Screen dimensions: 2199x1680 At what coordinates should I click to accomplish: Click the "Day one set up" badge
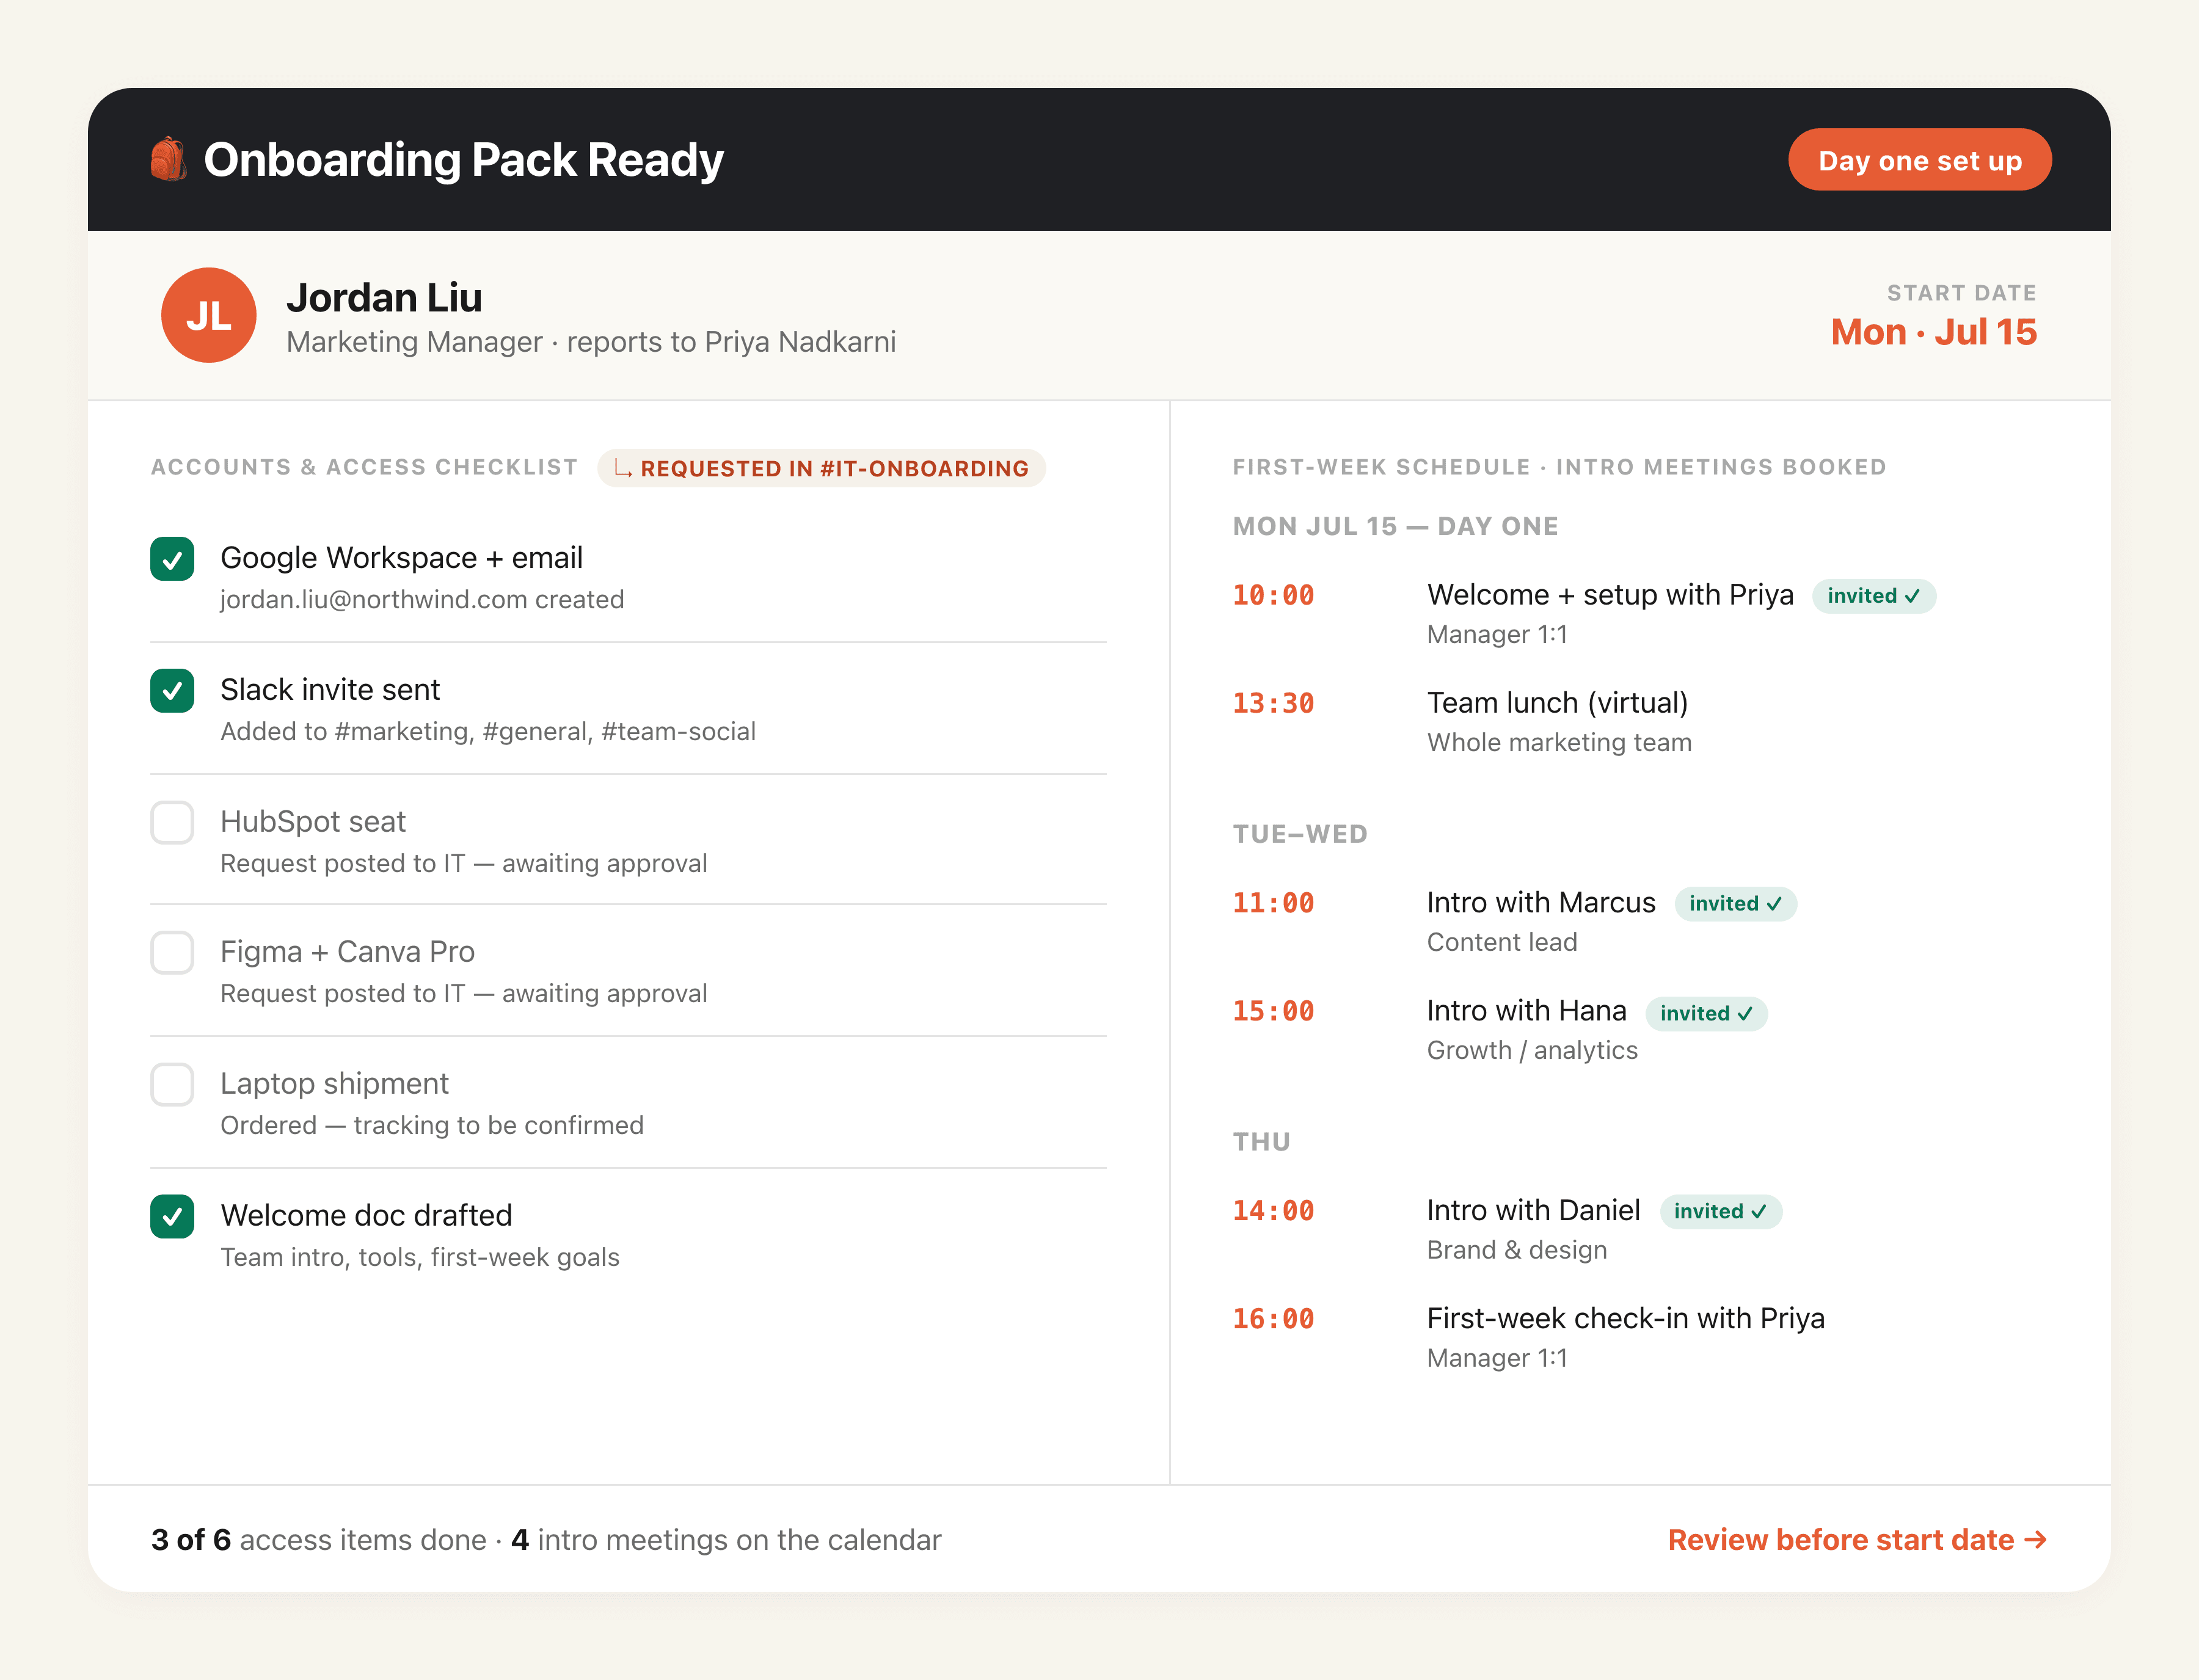pyautogui.click(x=1919, y=160)
